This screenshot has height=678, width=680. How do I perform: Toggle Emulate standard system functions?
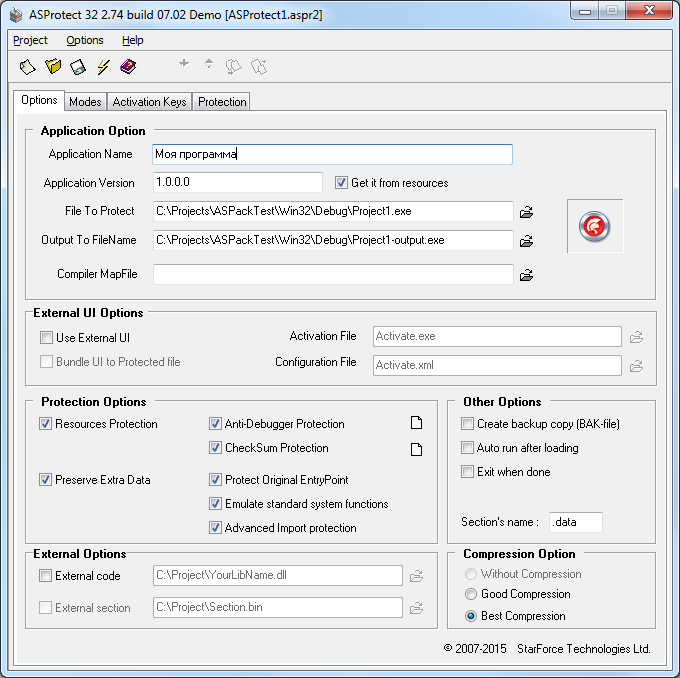pos(216,503)
